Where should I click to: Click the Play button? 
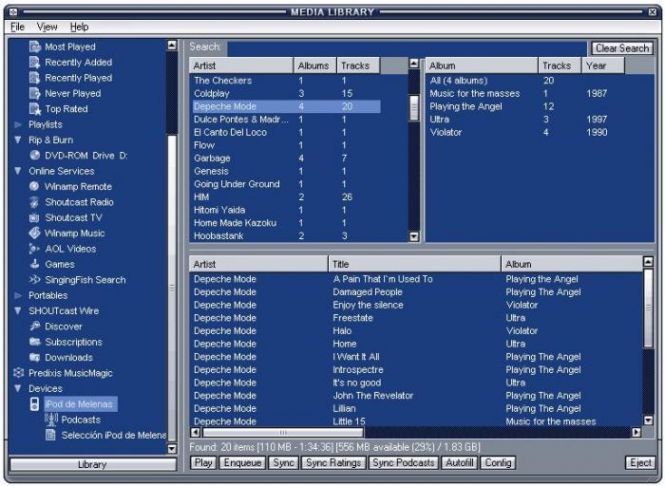point(203,463)
